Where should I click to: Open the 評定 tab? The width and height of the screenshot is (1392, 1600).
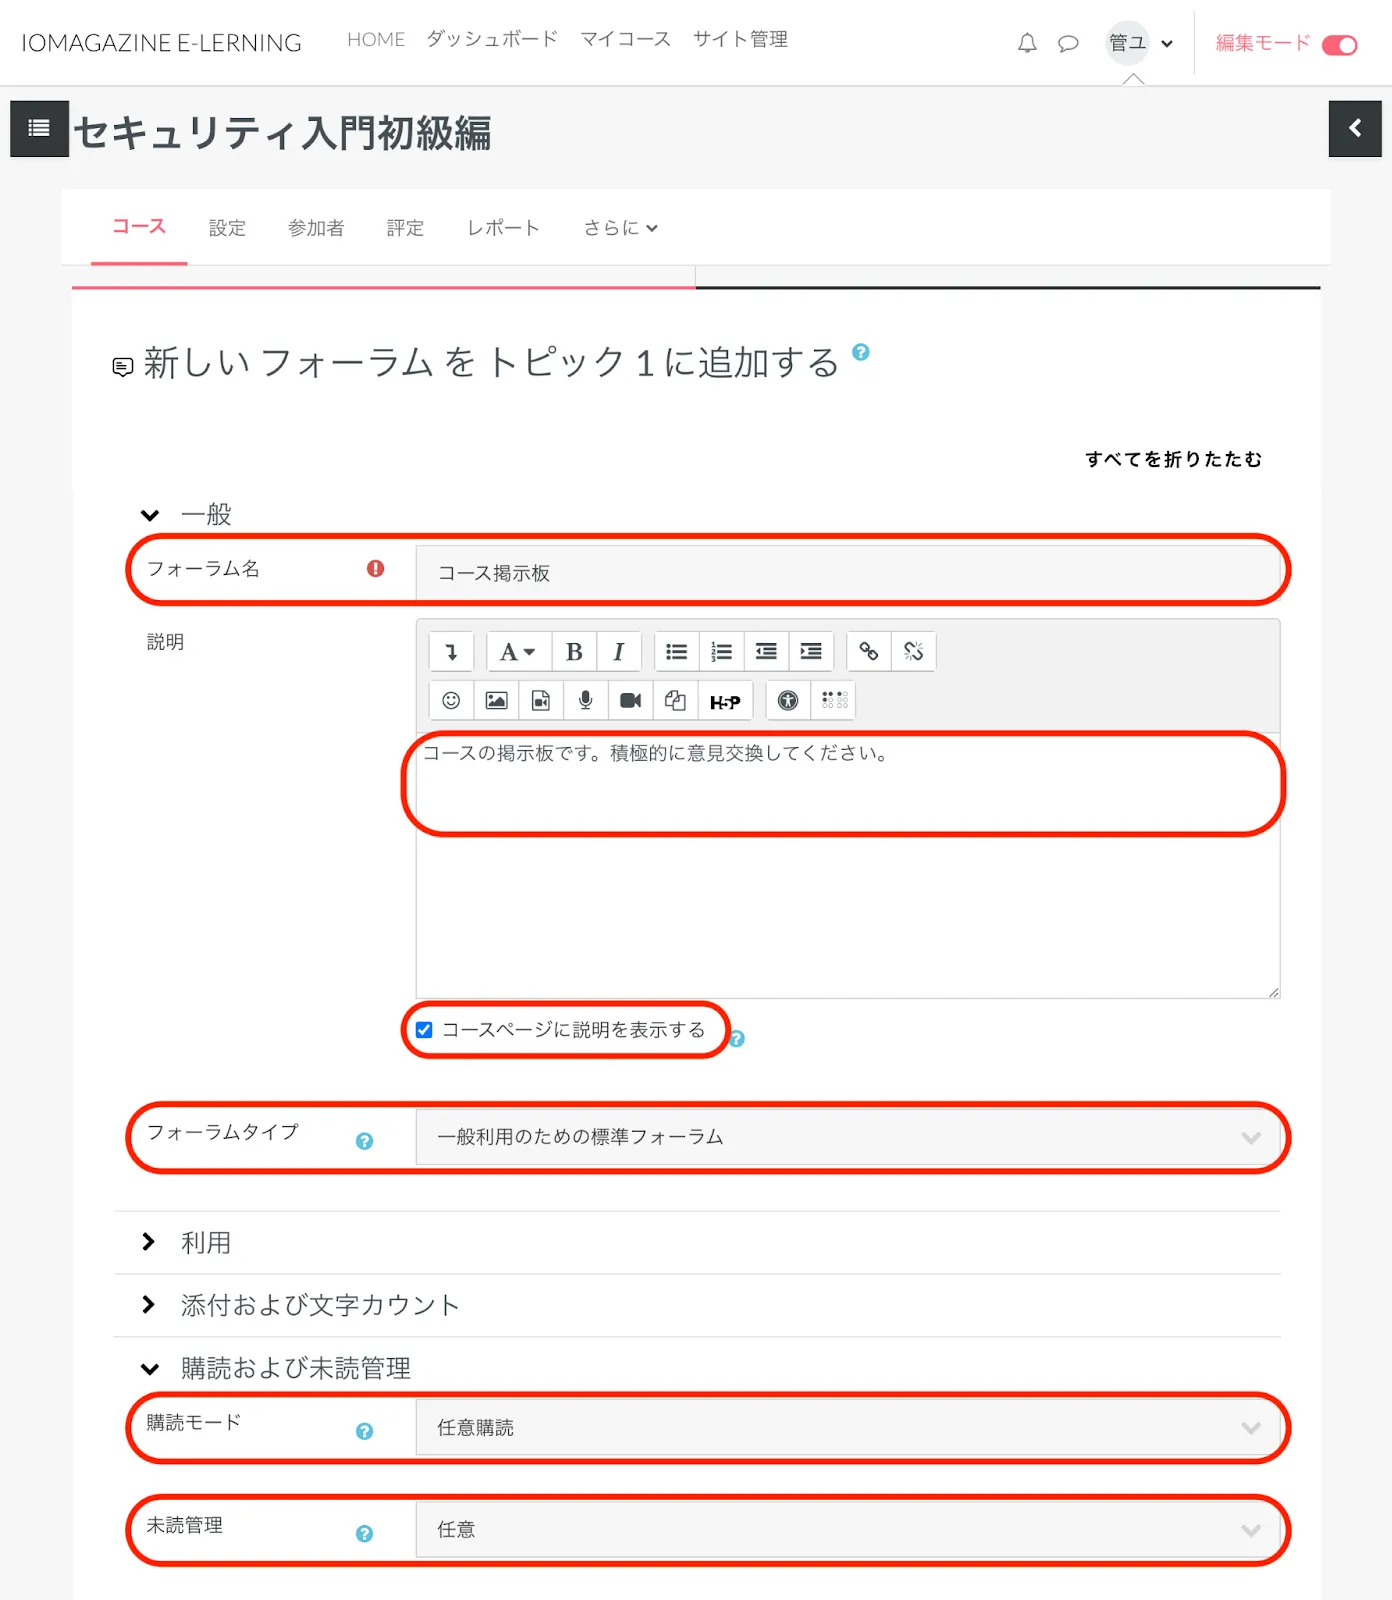coord(405,228)
